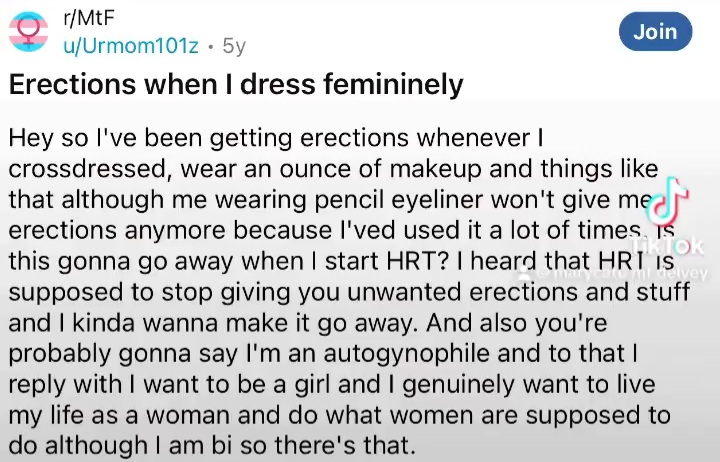Screen dimensions: 720x462
Task: Click the word 'crossdressed,' in post body
Action: click(x=90, y=169)
